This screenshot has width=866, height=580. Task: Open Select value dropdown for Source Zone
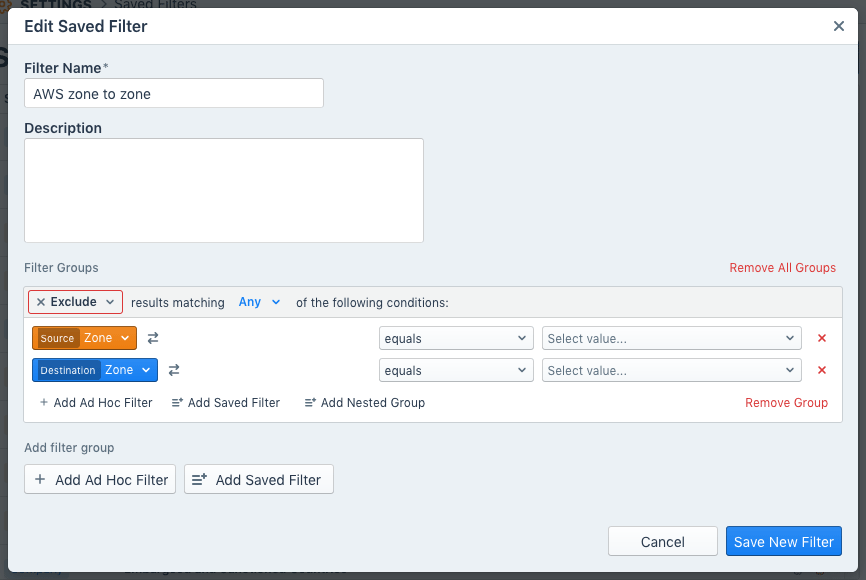pyautogui.click(x=671, y=339)
